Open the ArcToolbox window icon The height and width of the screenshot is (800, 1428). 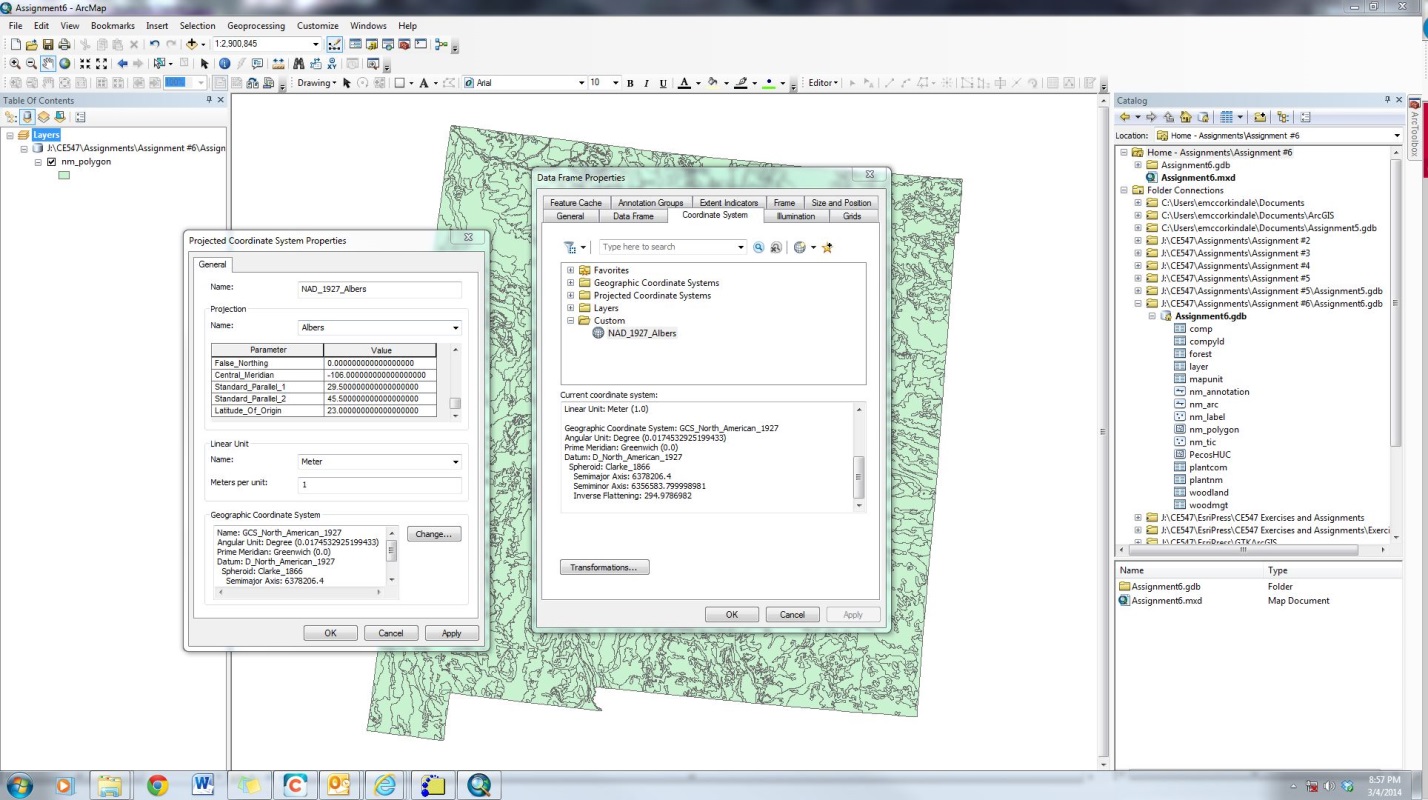pyautogui.click(x=404, y=44)
